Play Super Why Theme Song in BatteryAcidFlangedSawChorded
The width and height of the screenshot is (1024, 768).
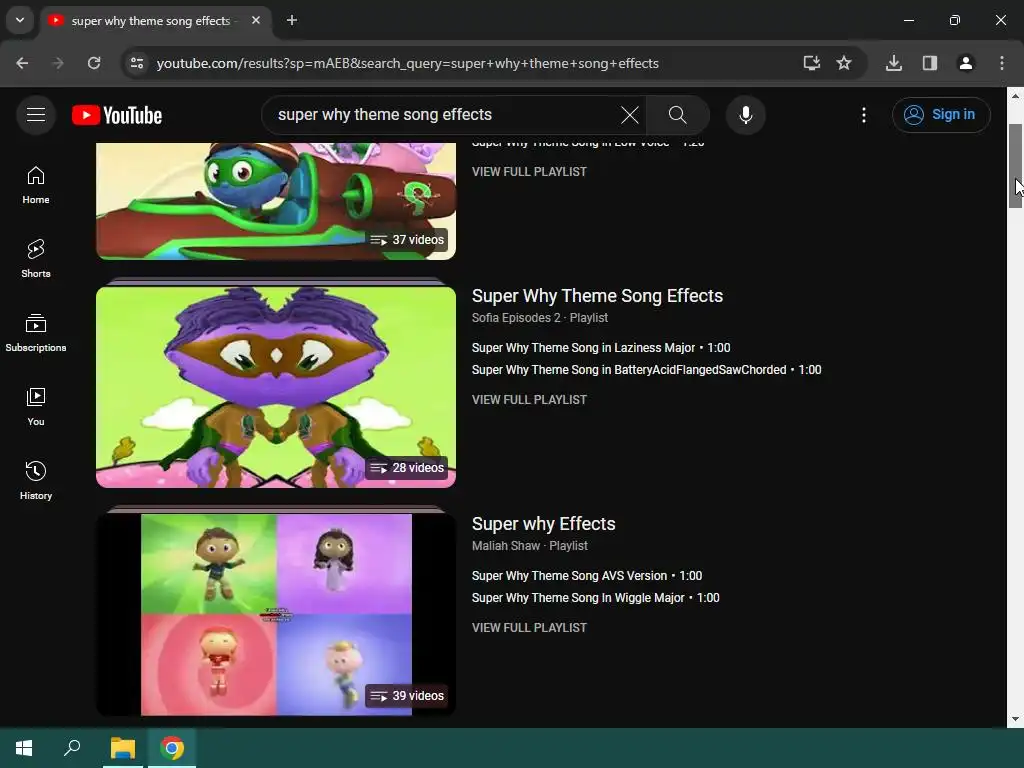(646, 370)
